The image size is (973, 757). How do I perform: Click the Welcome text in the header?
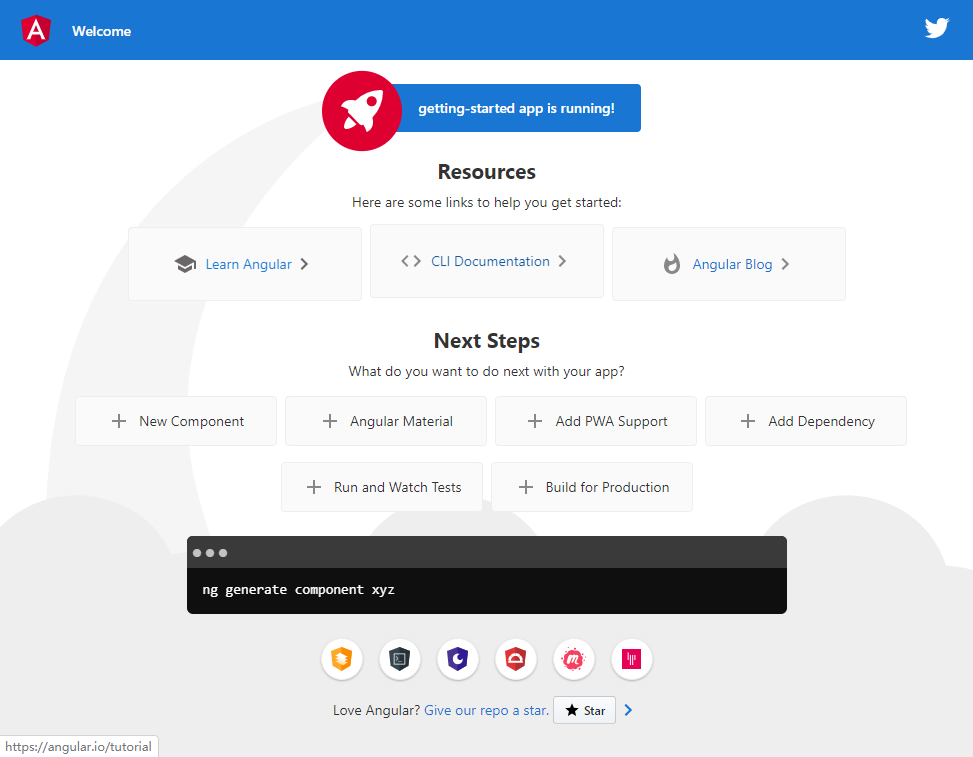tap(101, 31)
